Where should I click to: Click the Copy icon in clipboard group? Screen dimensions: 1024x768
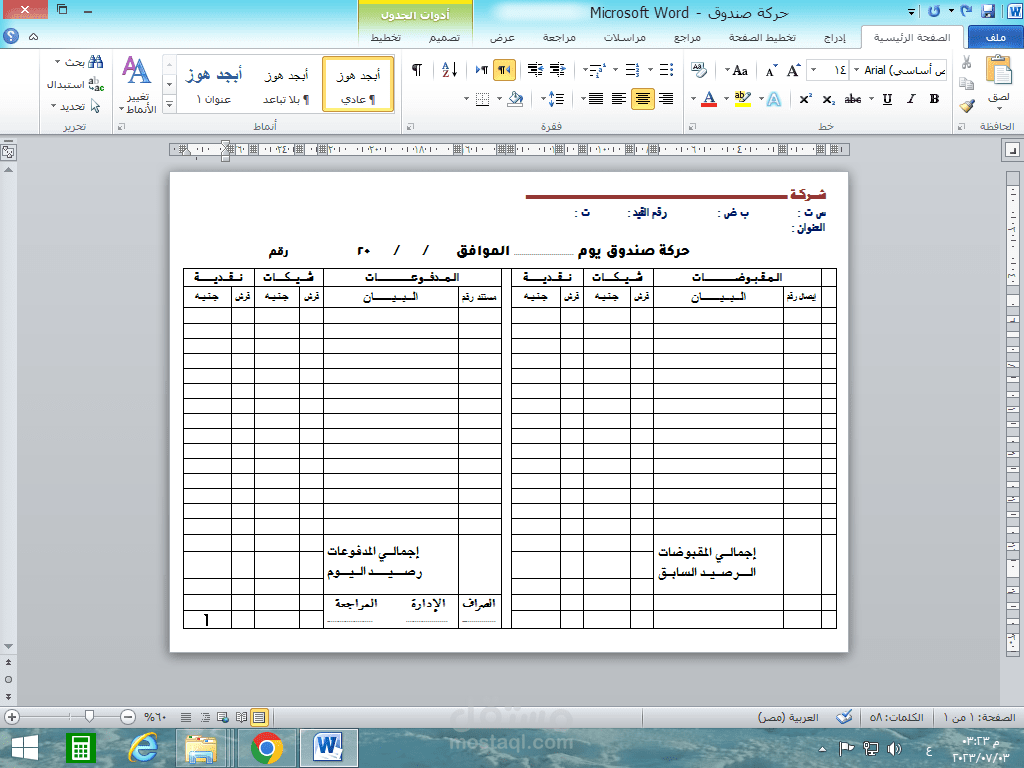pyautogui.click(x=967, y=84)
